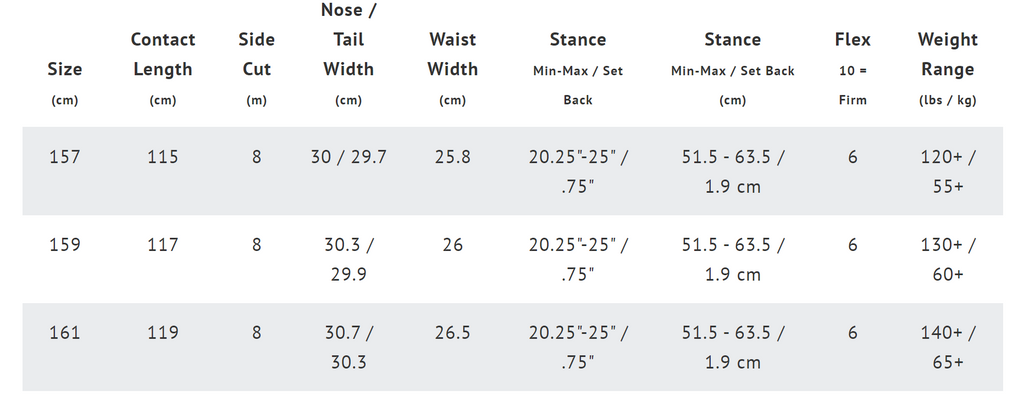Click the 30 / 29.7 nose tail width

pyautogui.click(x=349, y=157)
